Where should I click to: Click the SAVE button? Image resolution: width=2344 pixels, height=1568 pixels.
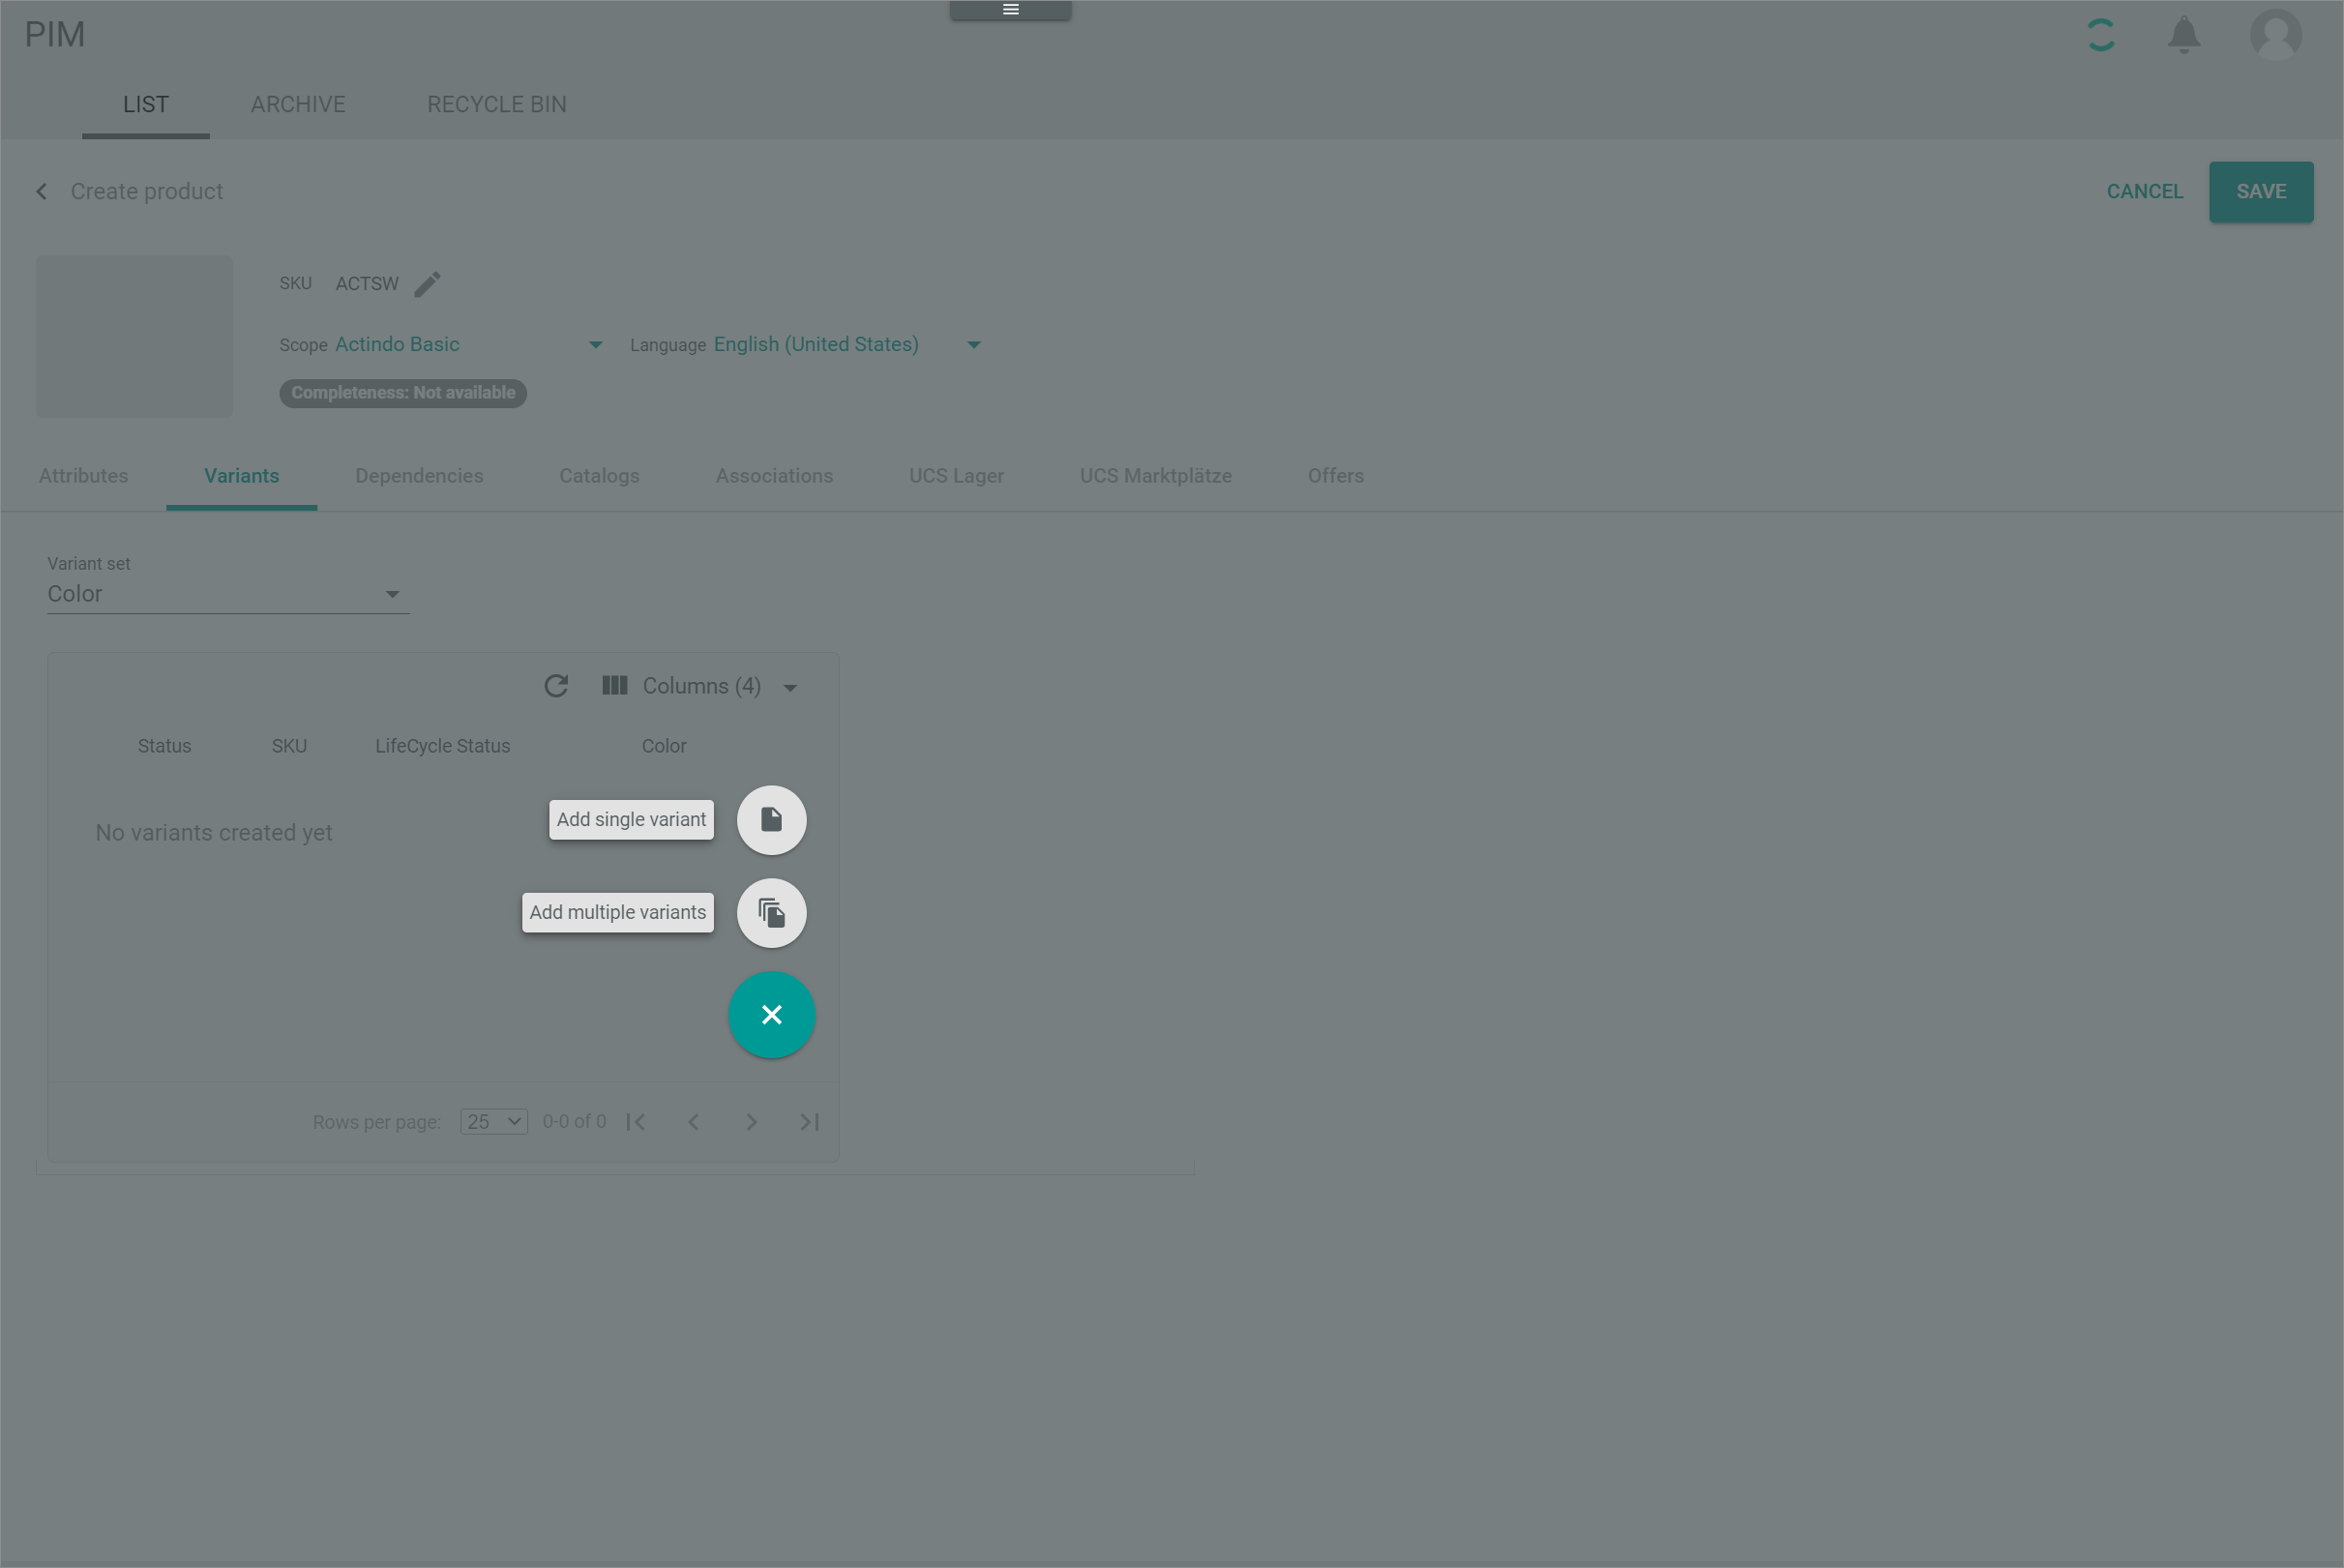(2260, 191)
